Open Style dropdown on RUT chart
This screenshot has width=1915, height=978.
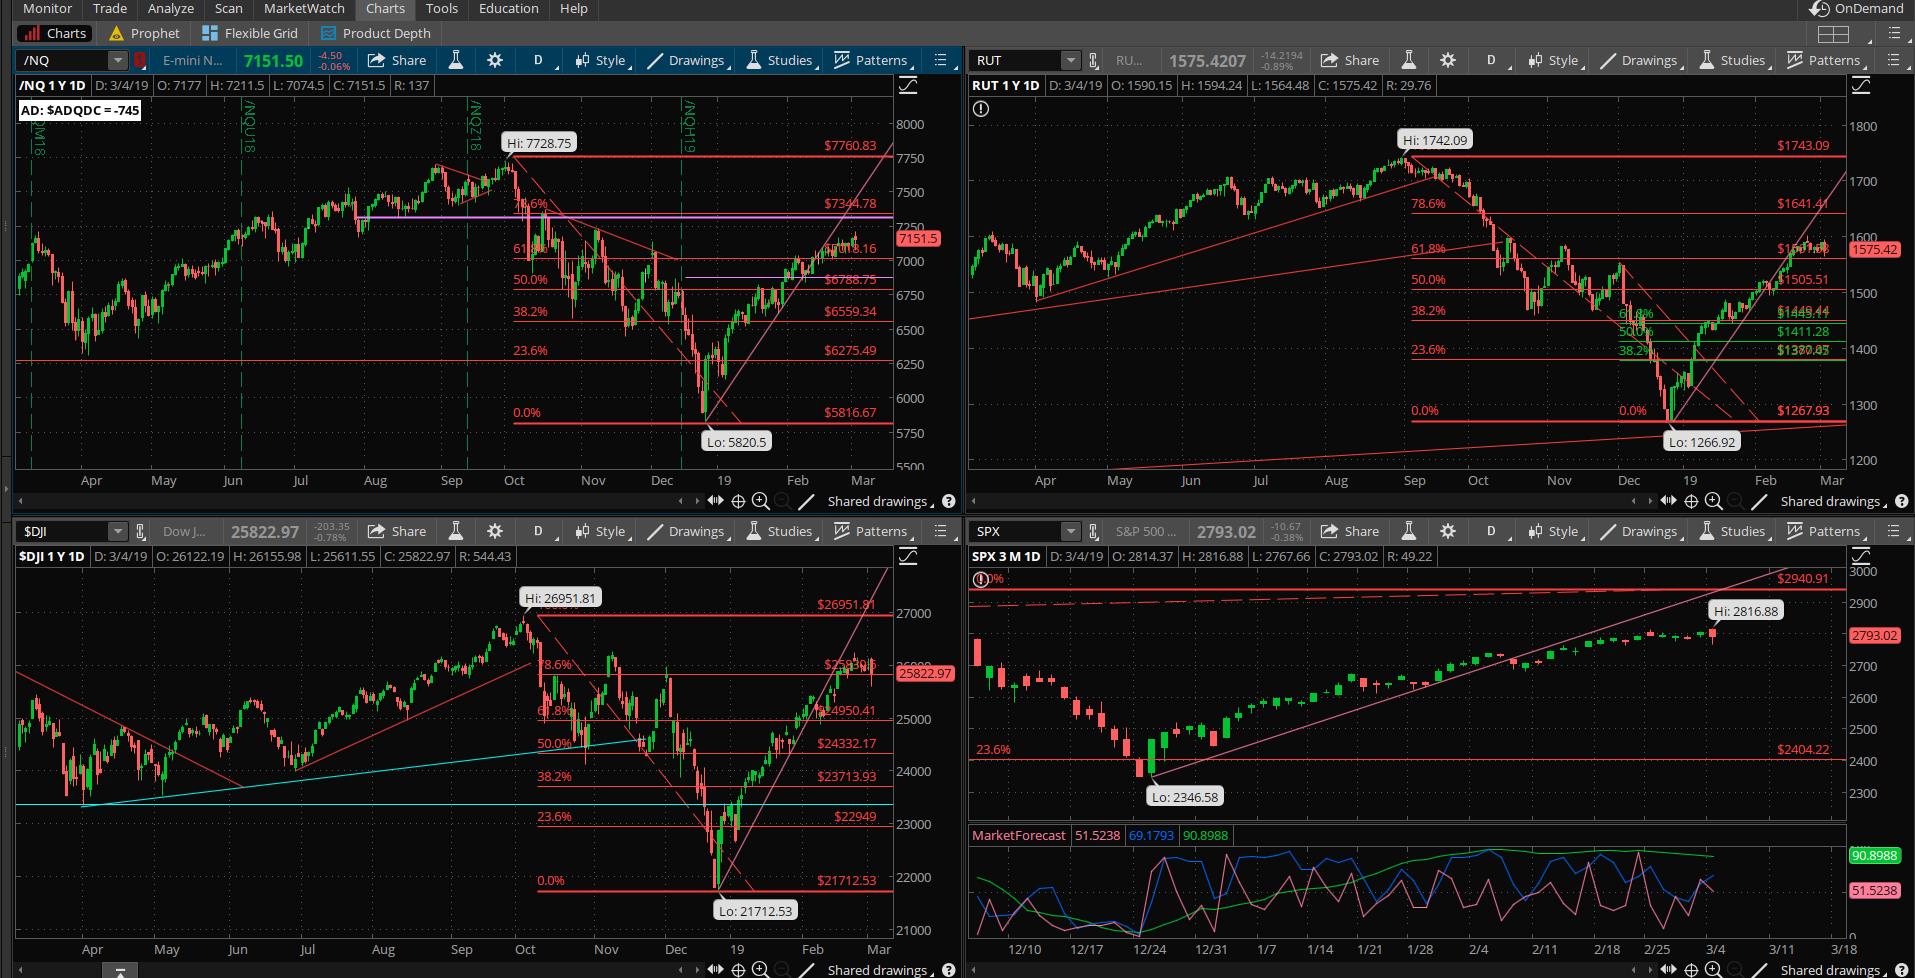(1553, 60)
